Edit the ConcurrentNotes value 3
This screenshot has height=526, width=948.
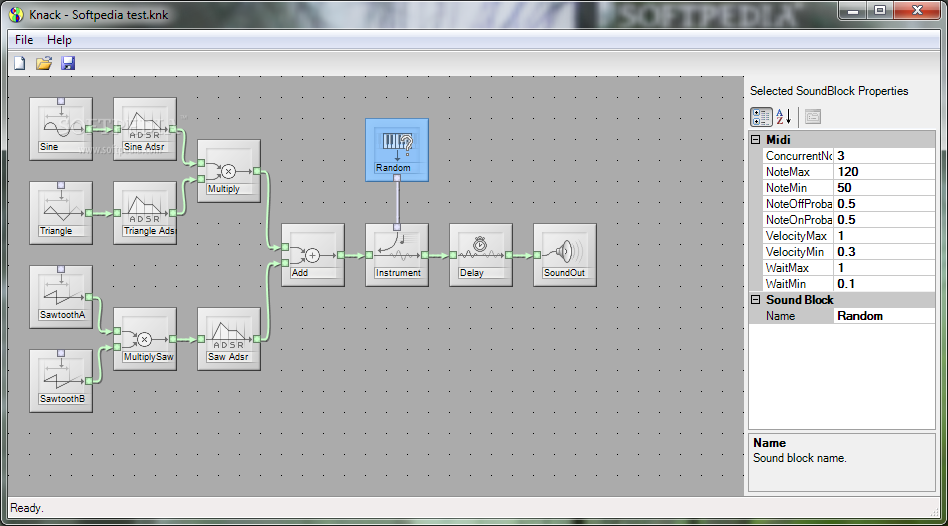[885, 156]
